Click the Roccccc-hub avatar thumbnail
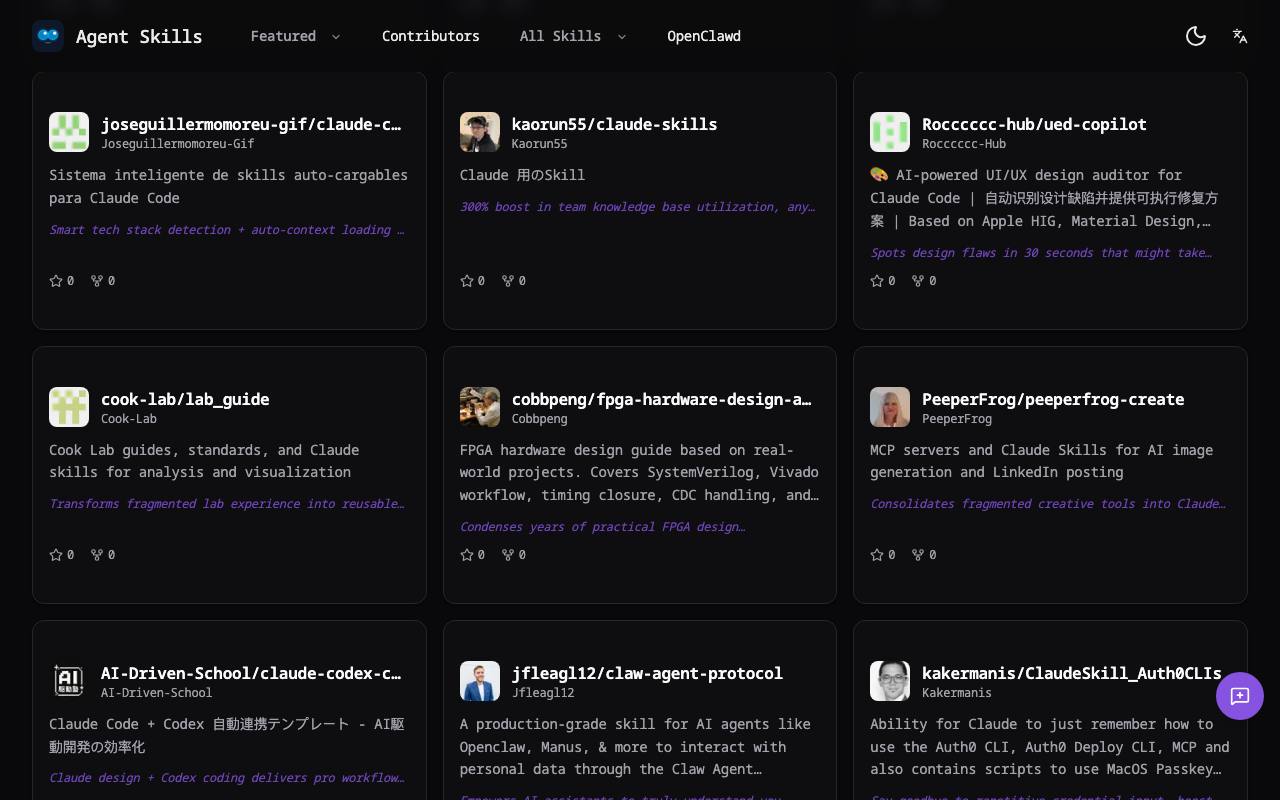This screenshot has width=1280, height=800. click(x=890, y=132)
